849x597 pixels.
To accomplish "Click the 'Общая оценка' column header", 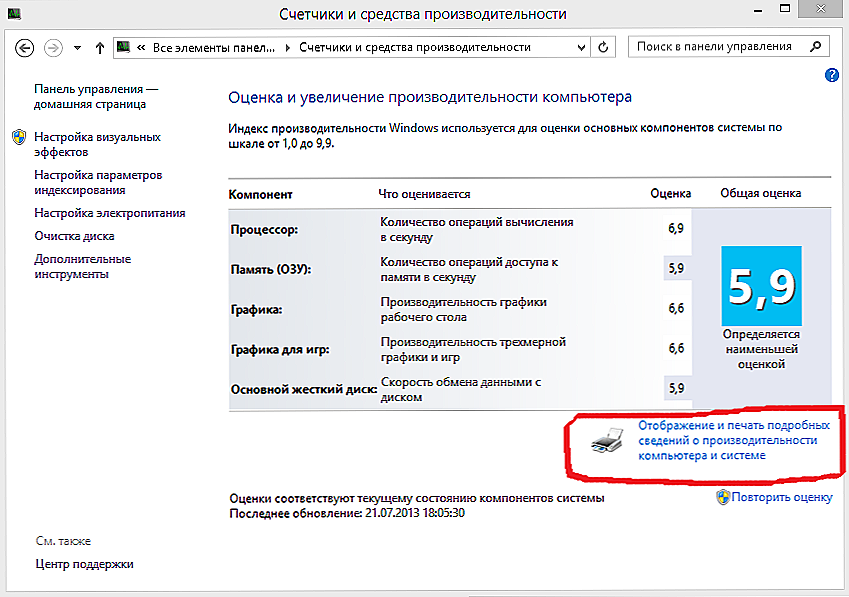I will [761, 193].
